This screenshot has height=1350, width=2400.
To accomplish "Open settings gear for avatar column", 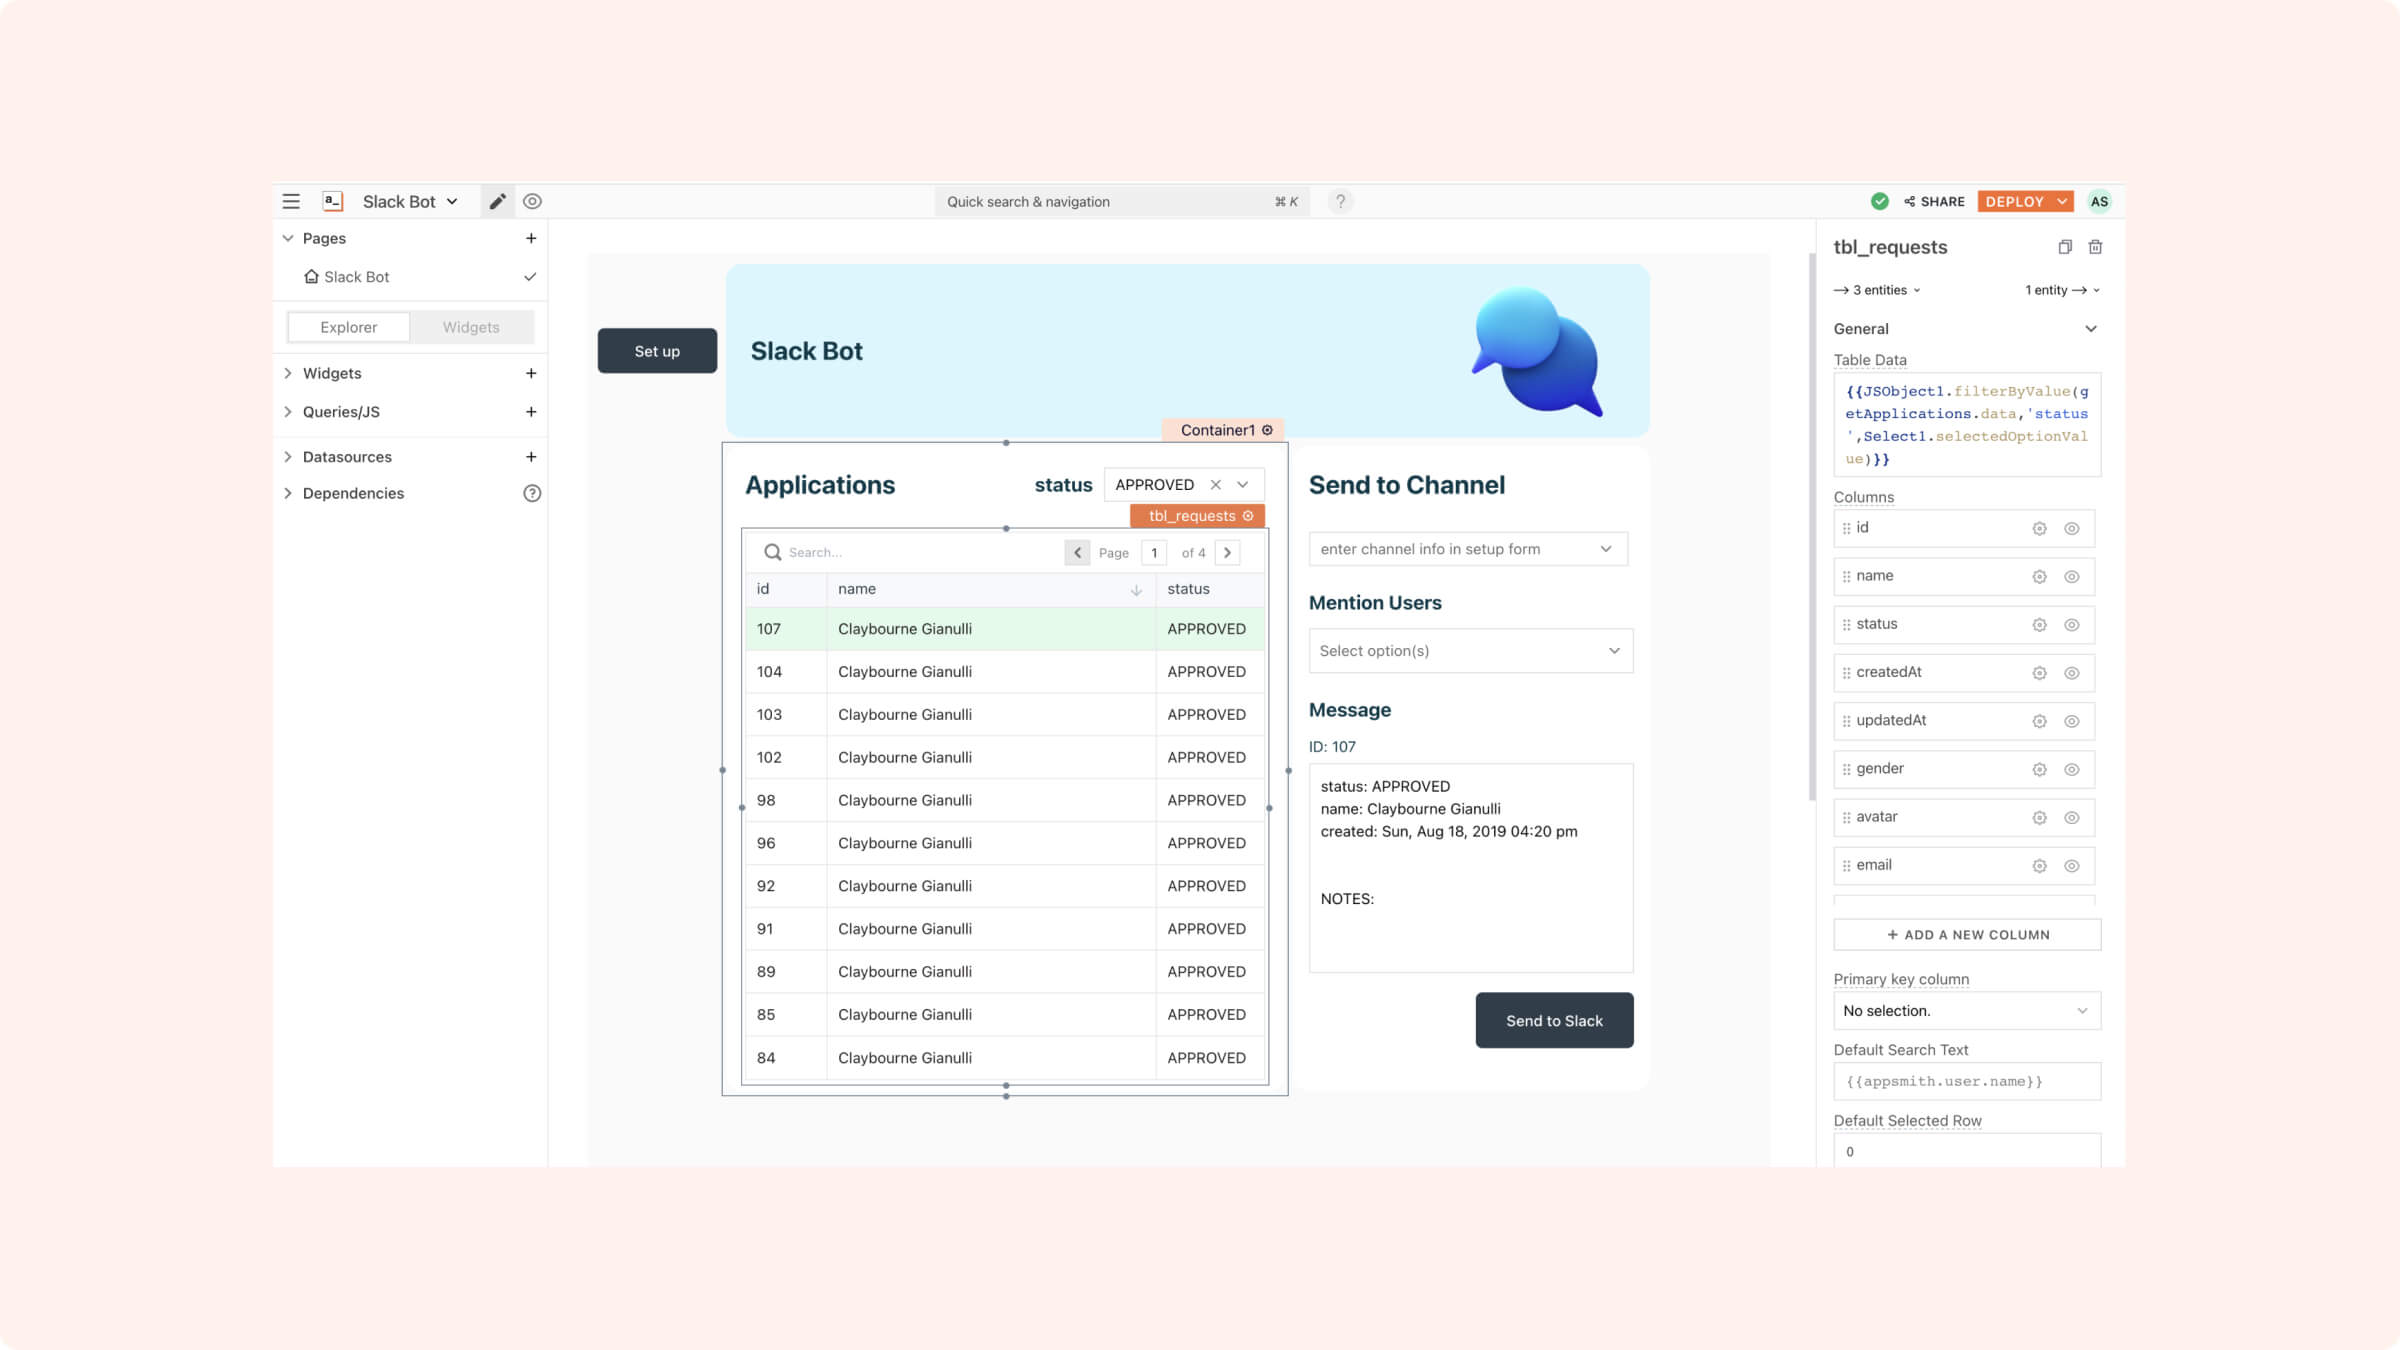I will point(2039,818).
